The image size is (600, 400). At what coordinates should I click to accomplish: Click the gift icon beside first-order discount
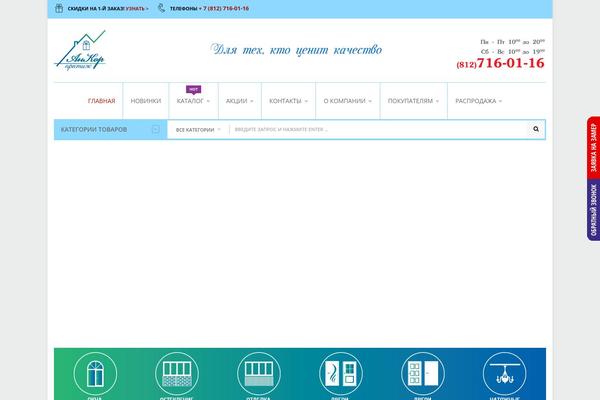click(59, 8)
